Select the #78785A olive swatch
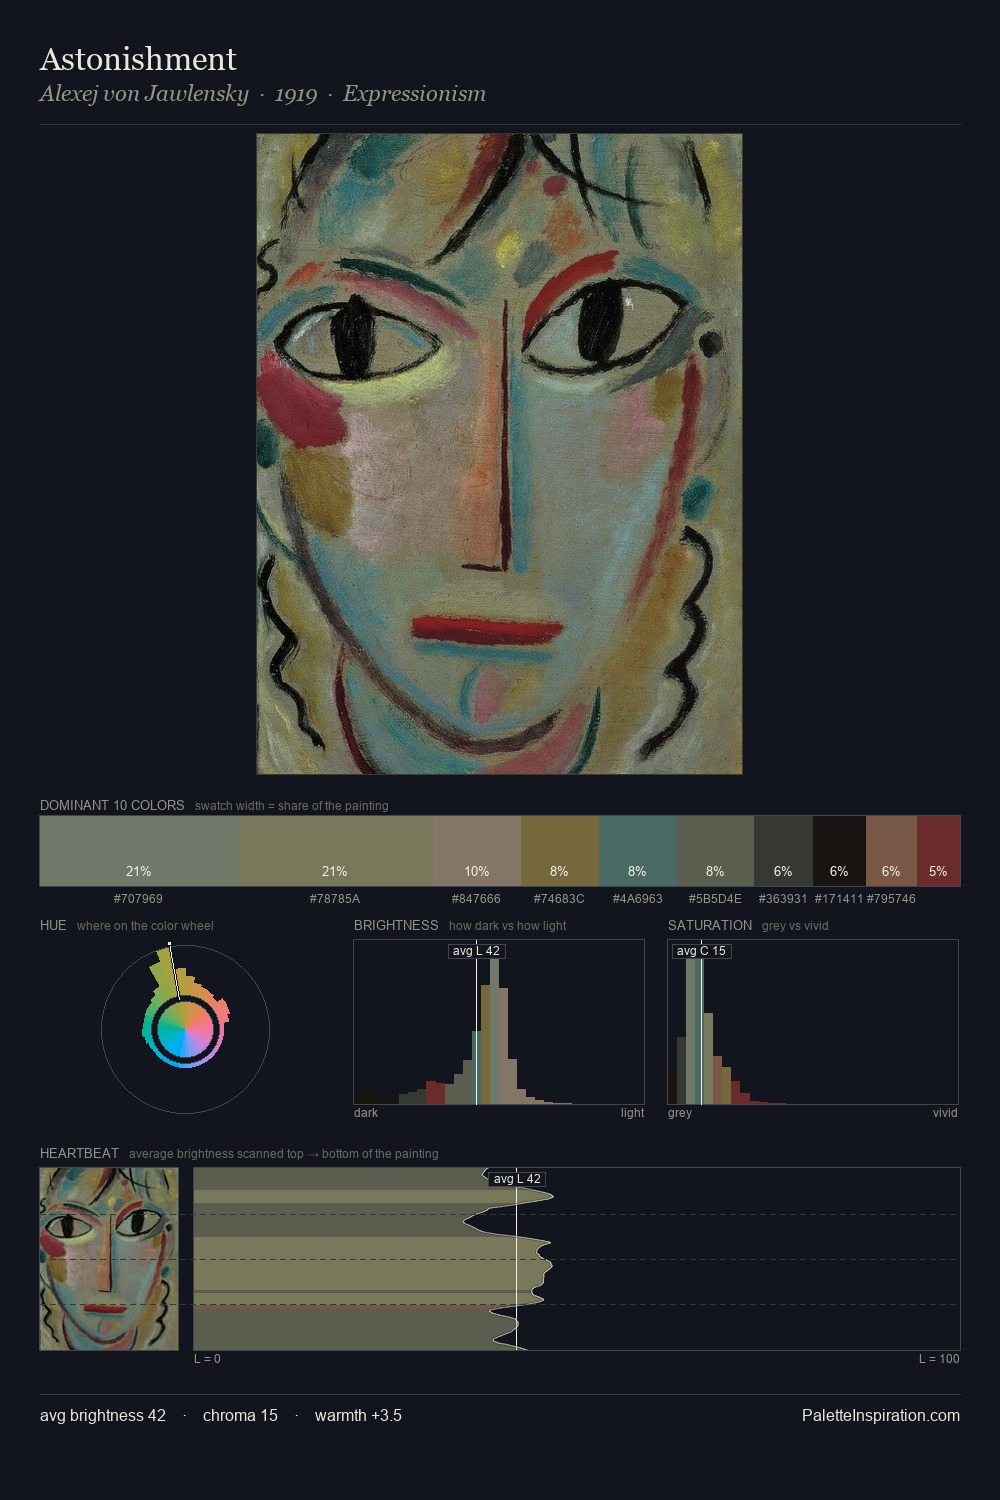The height and width of the screenshot is (1500, 1000). [x=335, y=851]
